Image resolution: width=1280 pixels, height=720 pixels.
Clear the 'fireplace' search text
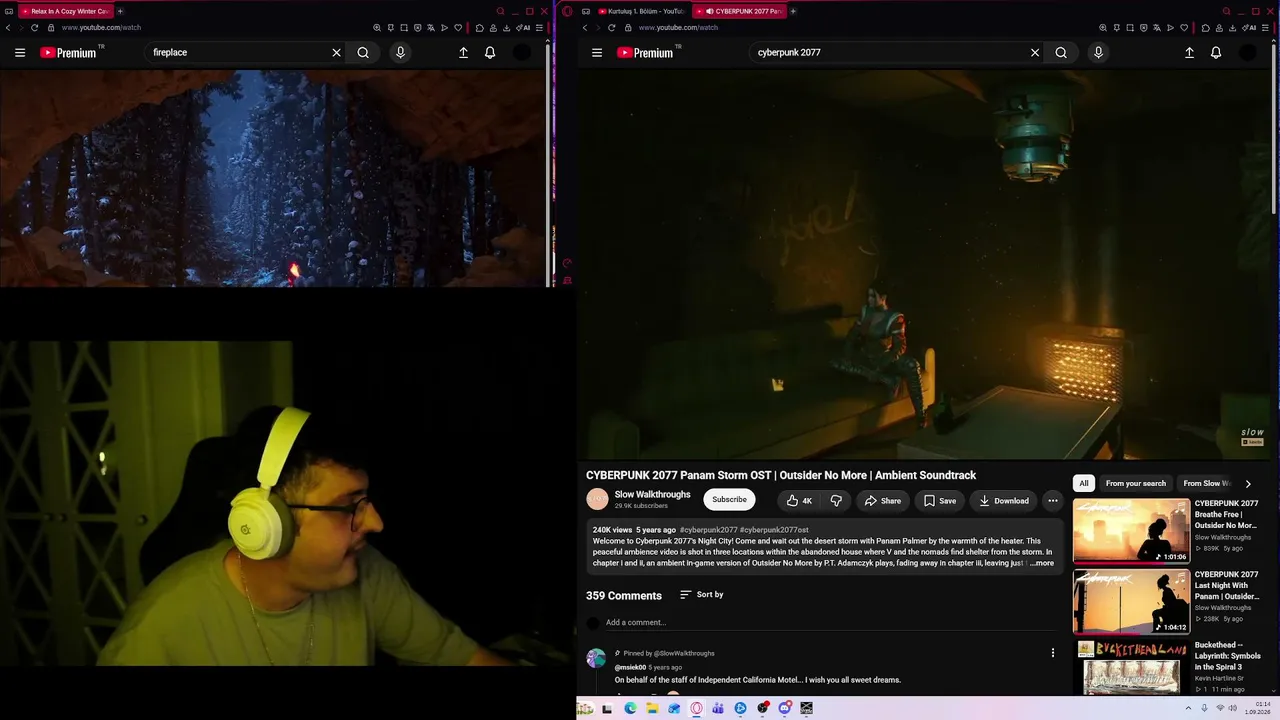coord(336,53)
